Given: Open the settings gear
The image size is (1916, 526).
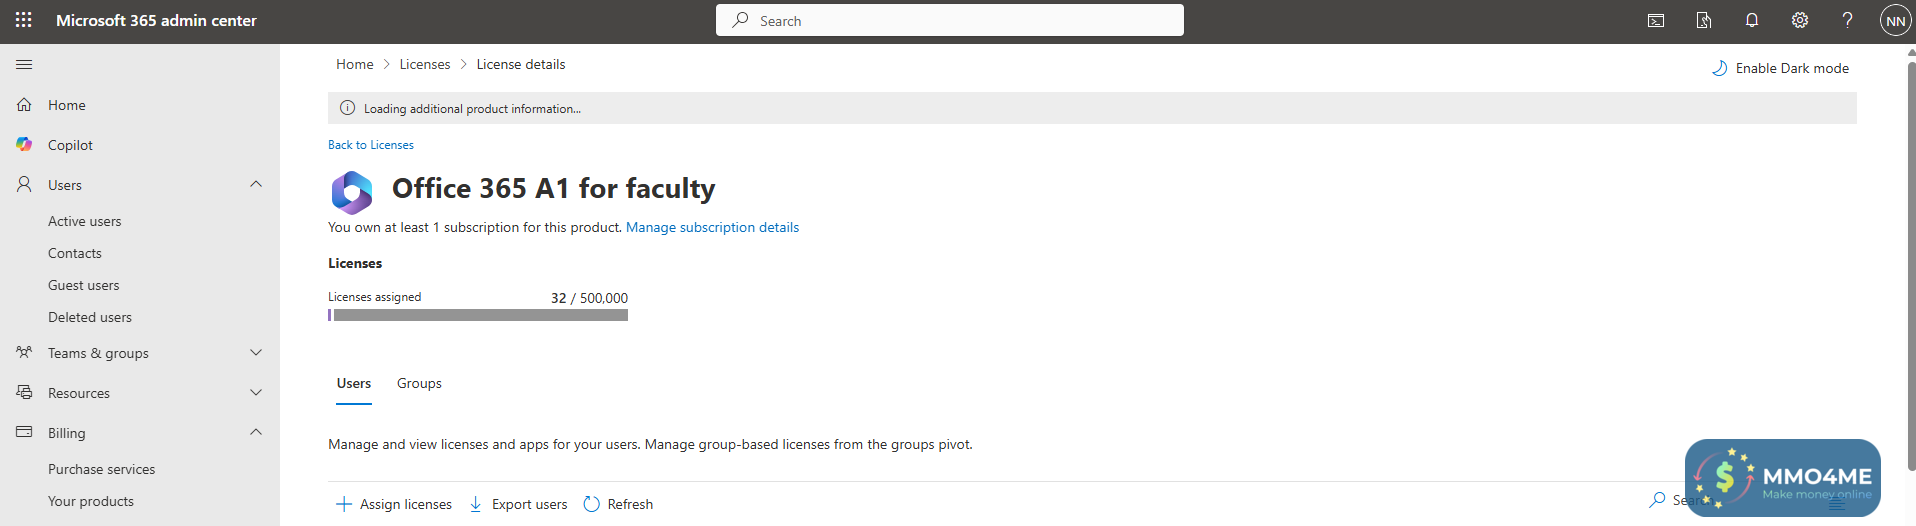Looking at the screenshot, I should 1800,20.
